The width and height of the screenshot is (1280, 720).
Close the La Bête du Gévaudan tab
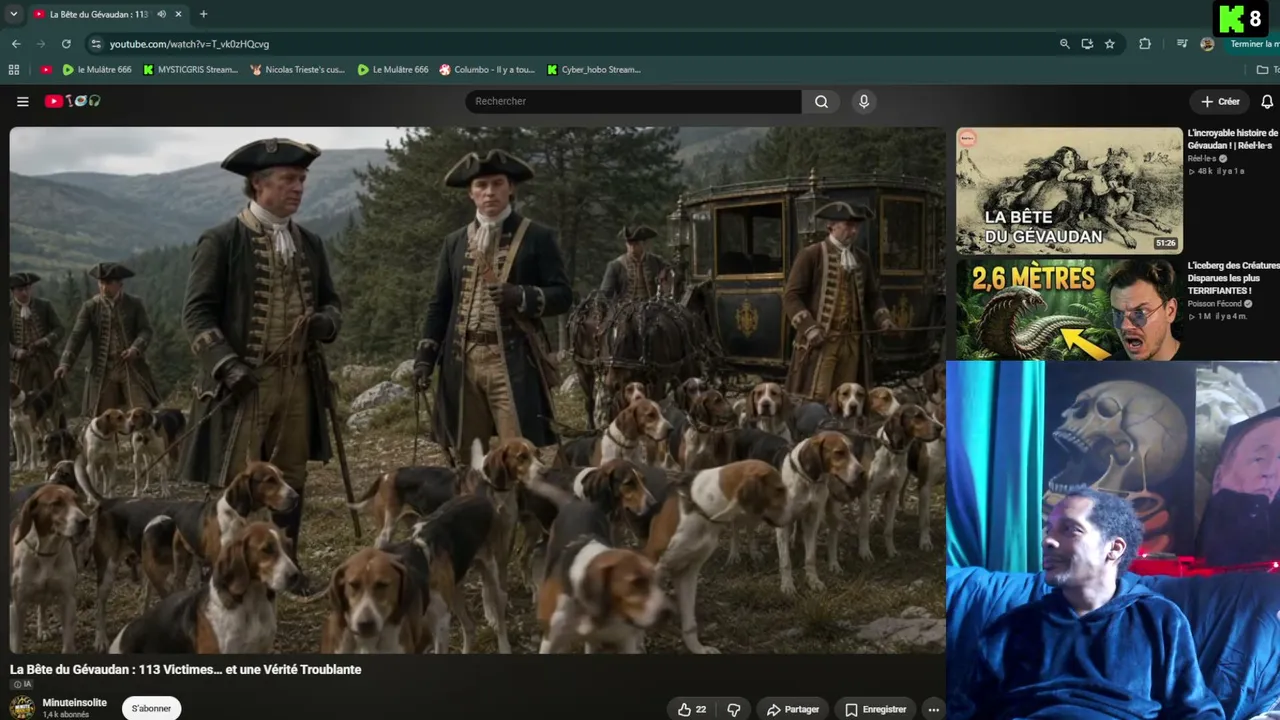179,14
